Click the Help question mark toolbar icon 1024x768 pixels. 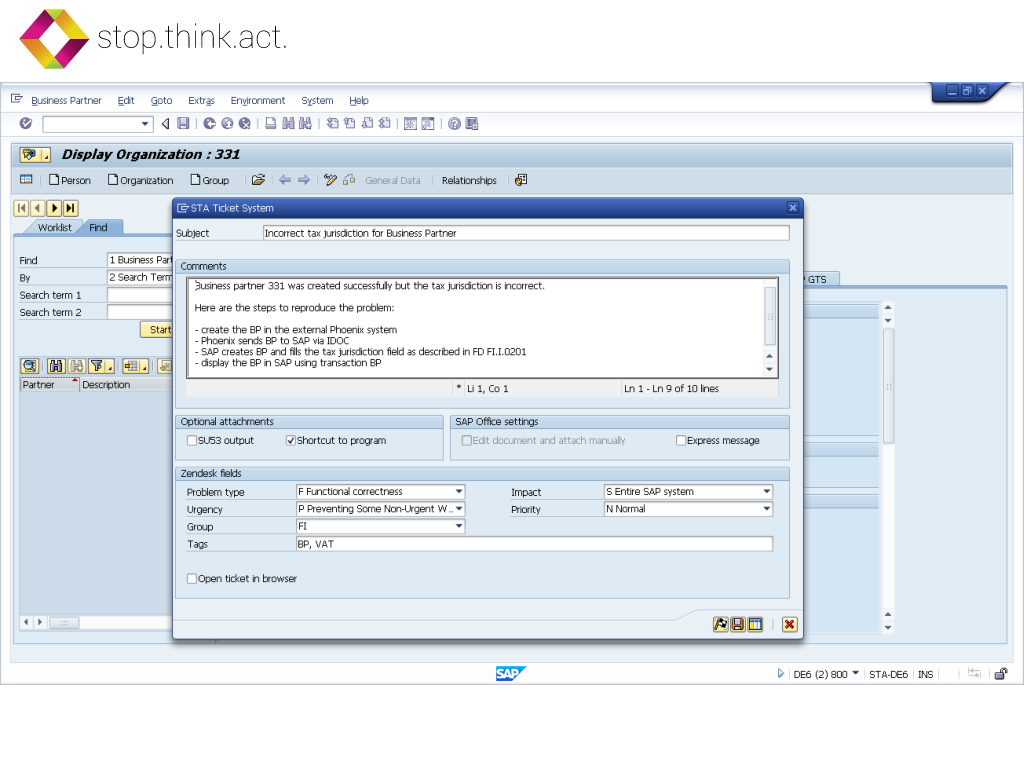[x=454, y=124]
